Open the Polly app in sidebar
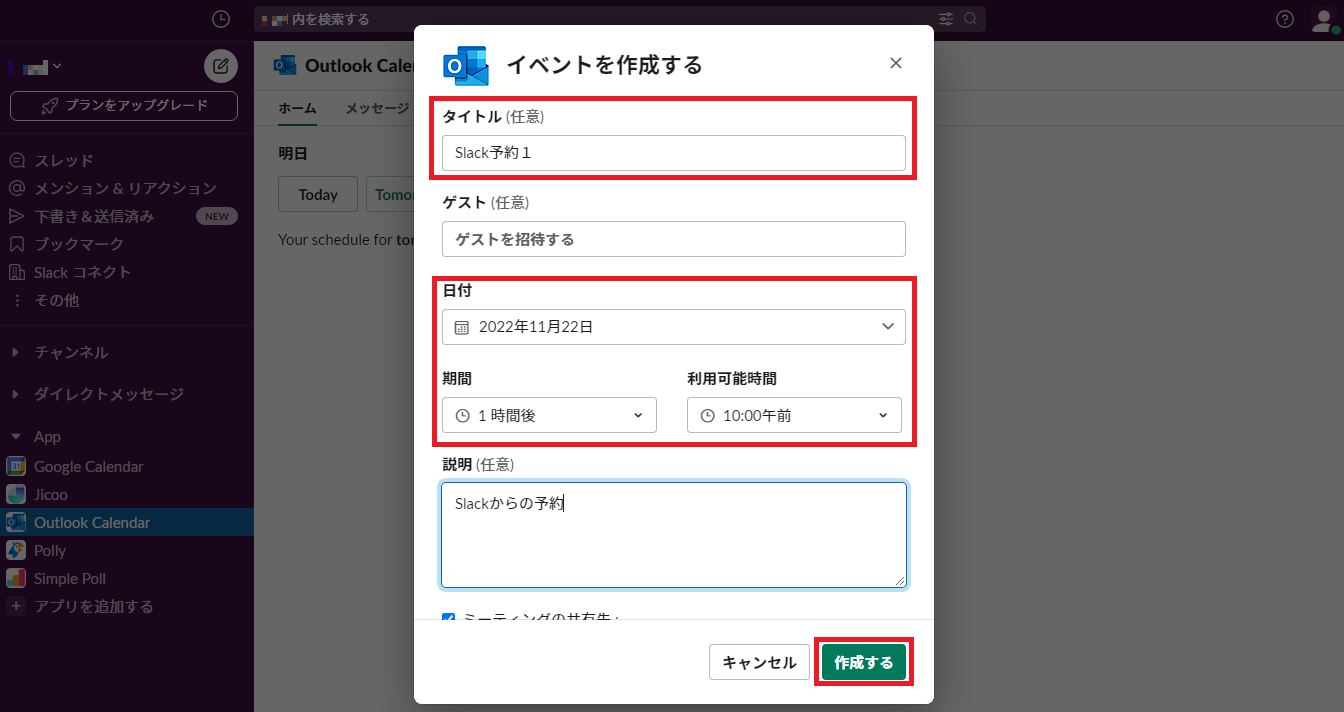This screenshot has width=1344, height=712. [x=50, y=550]
